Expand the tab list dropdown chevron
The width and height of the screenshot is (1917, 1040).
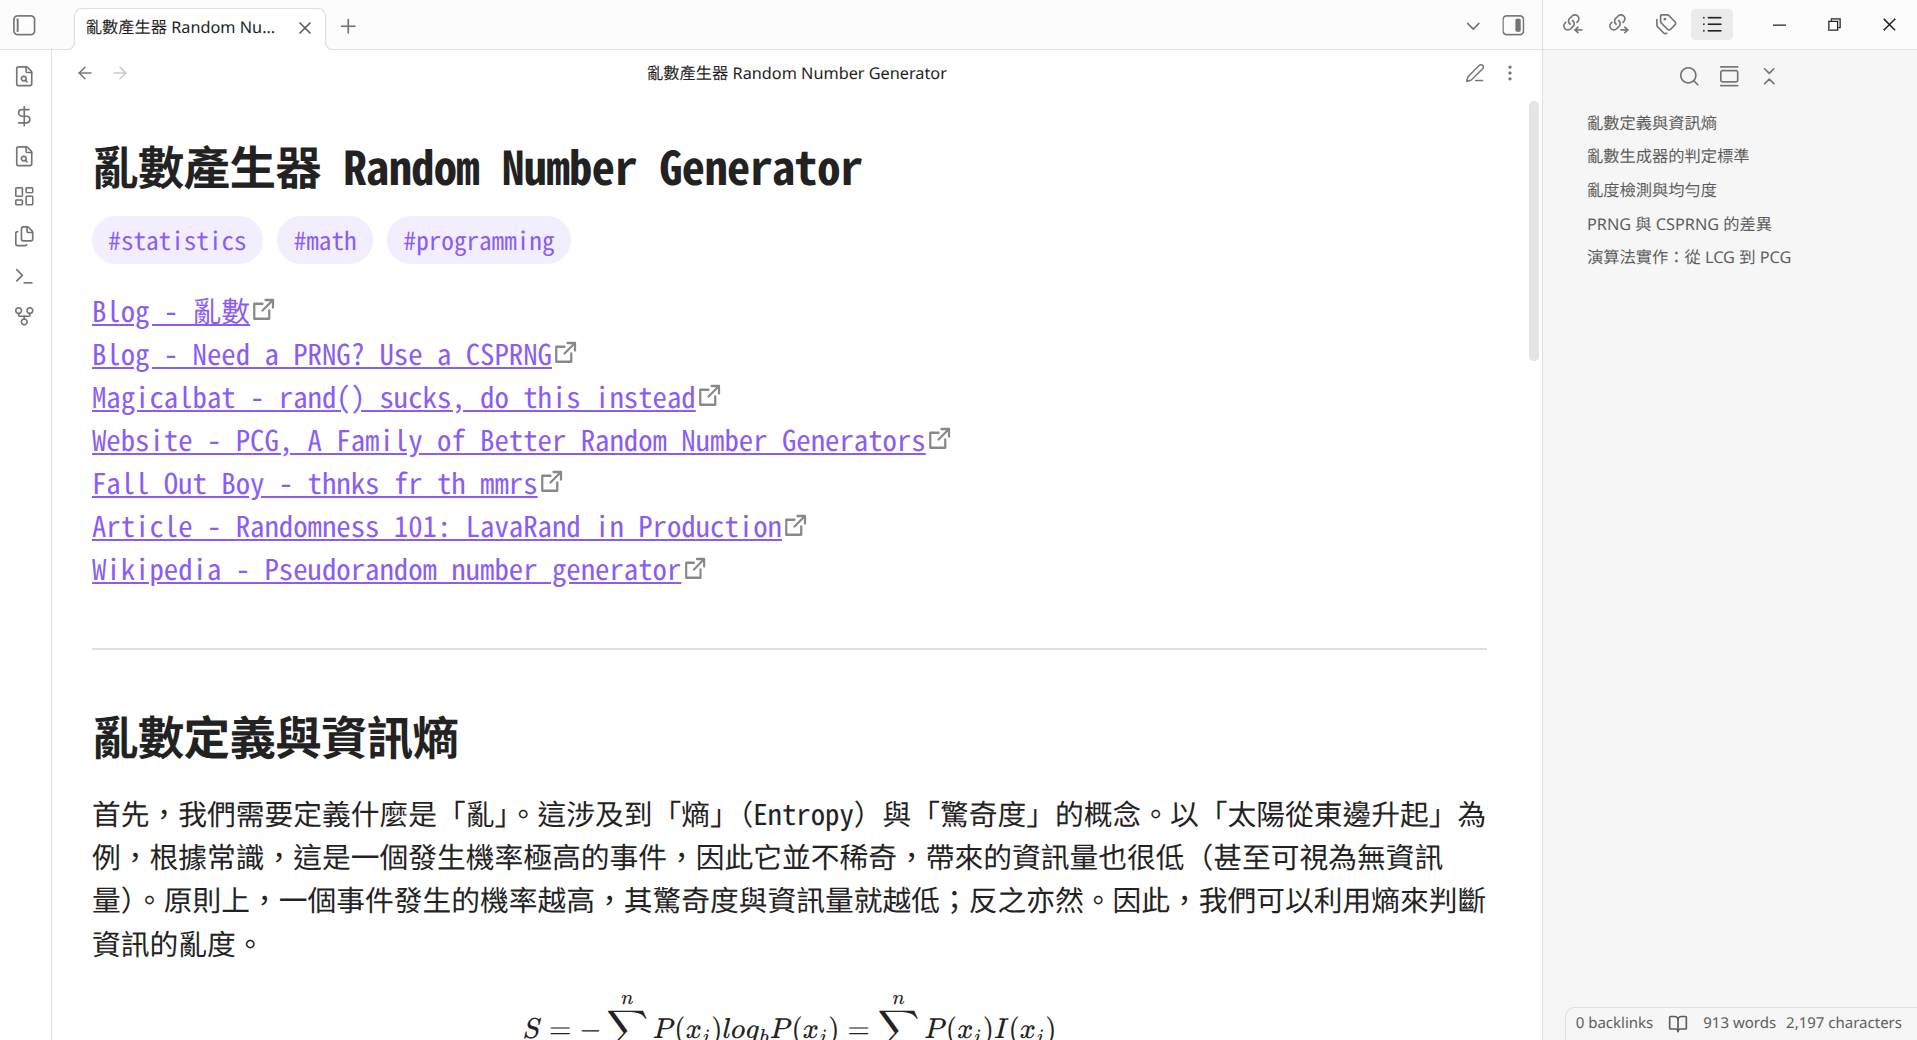pyautogui.click(x=1472, y=26)
